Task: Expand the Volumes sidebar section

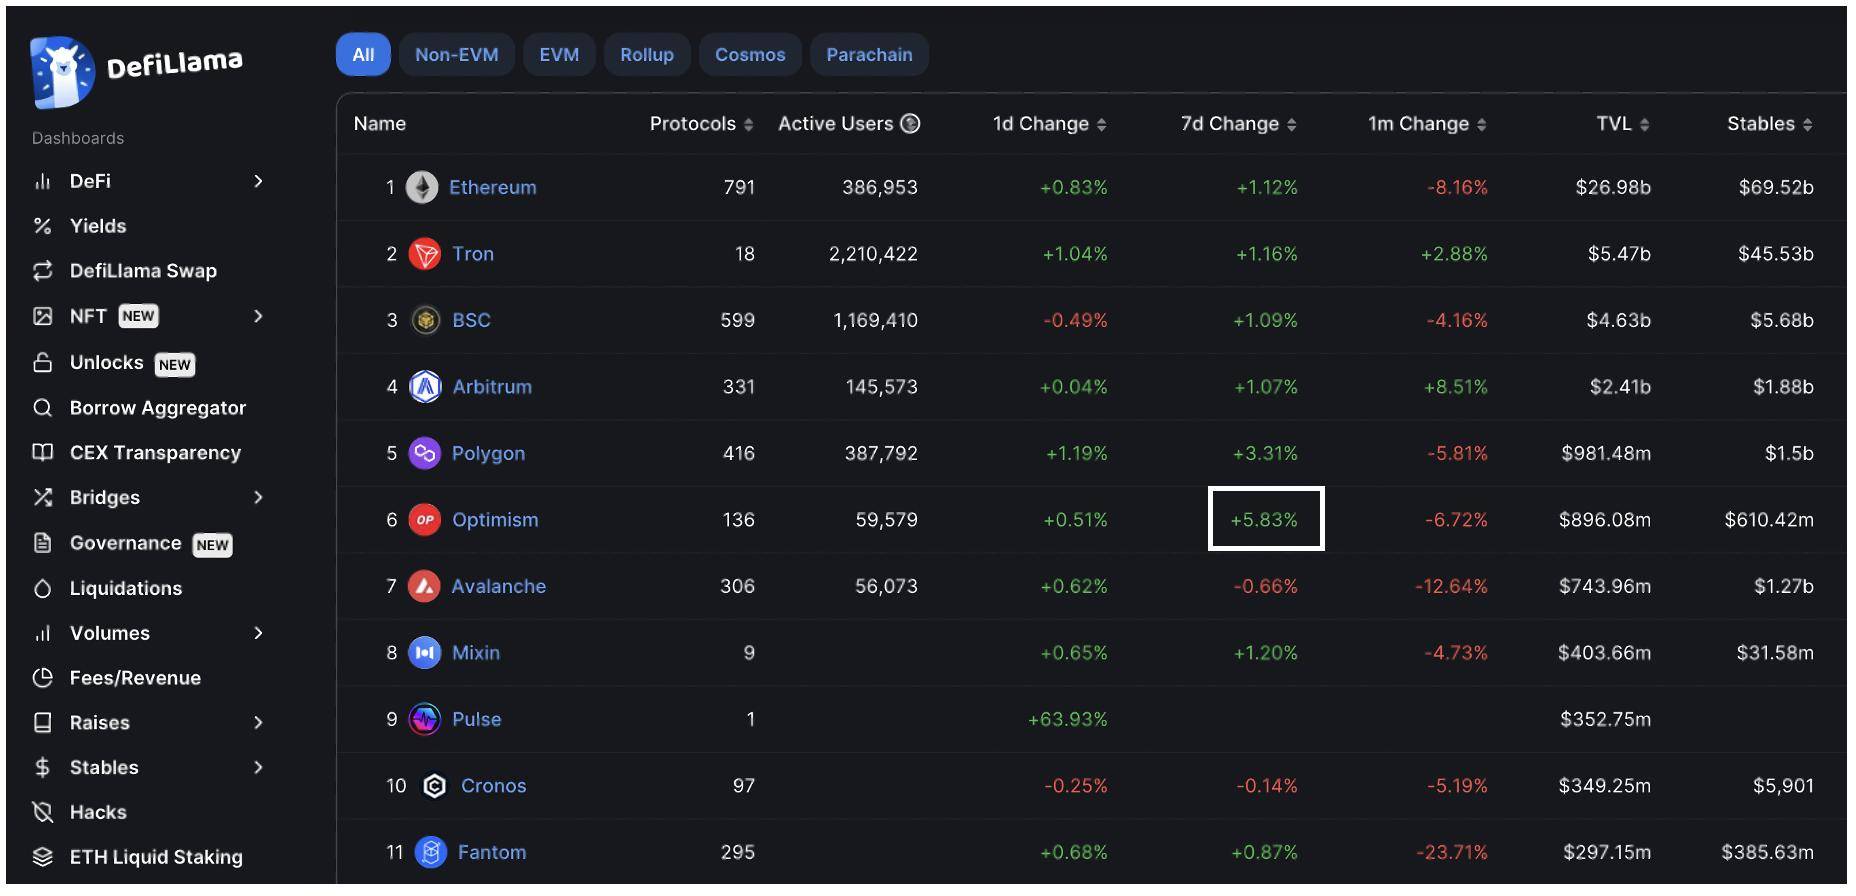Action: coord(258,633)
